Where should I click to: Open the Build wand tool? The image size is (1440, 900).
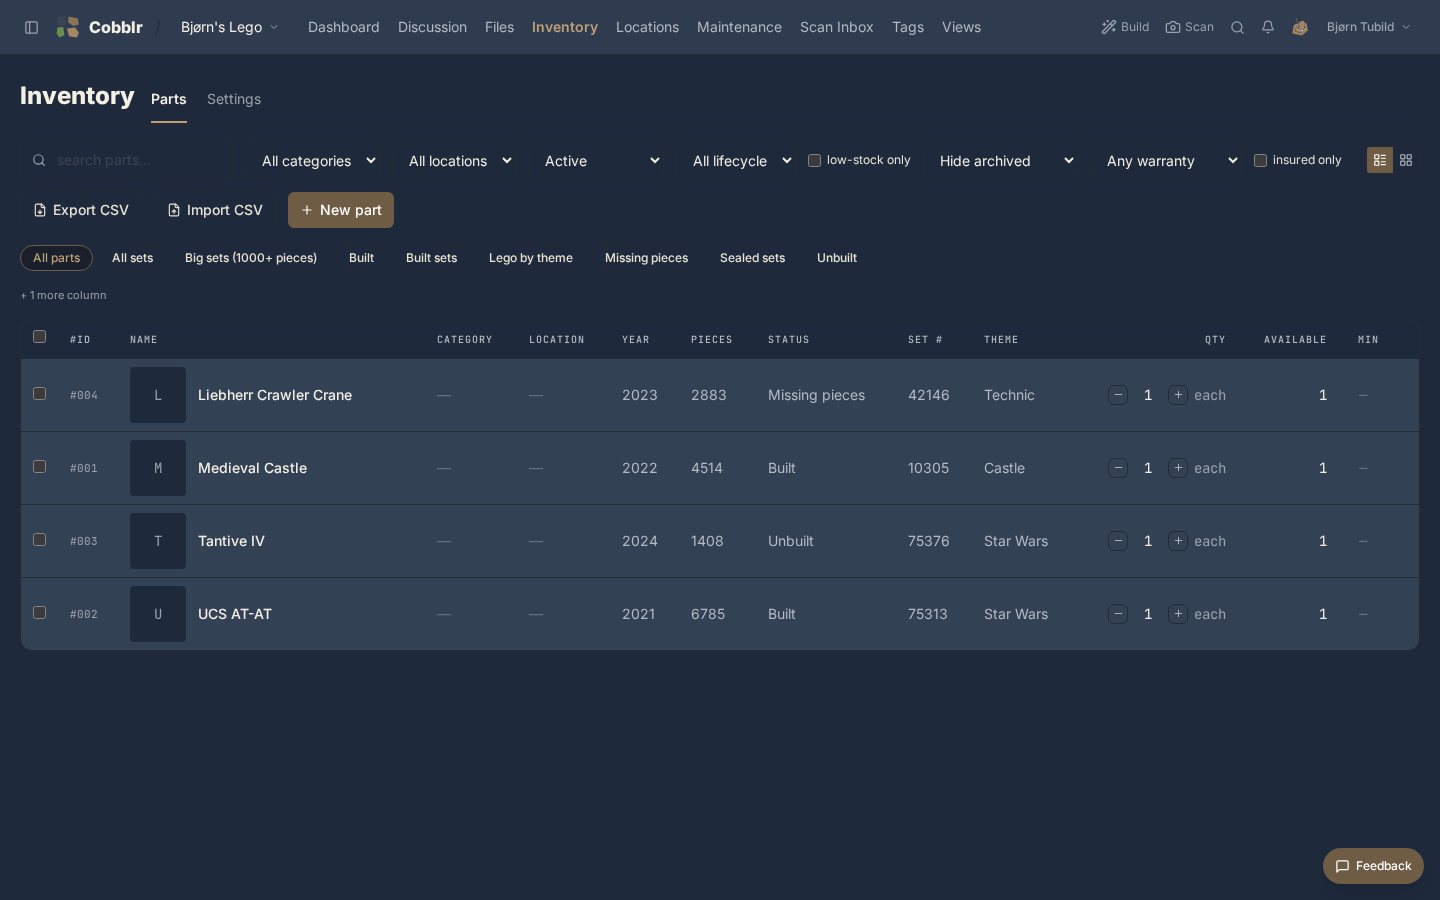point(1125,27)
